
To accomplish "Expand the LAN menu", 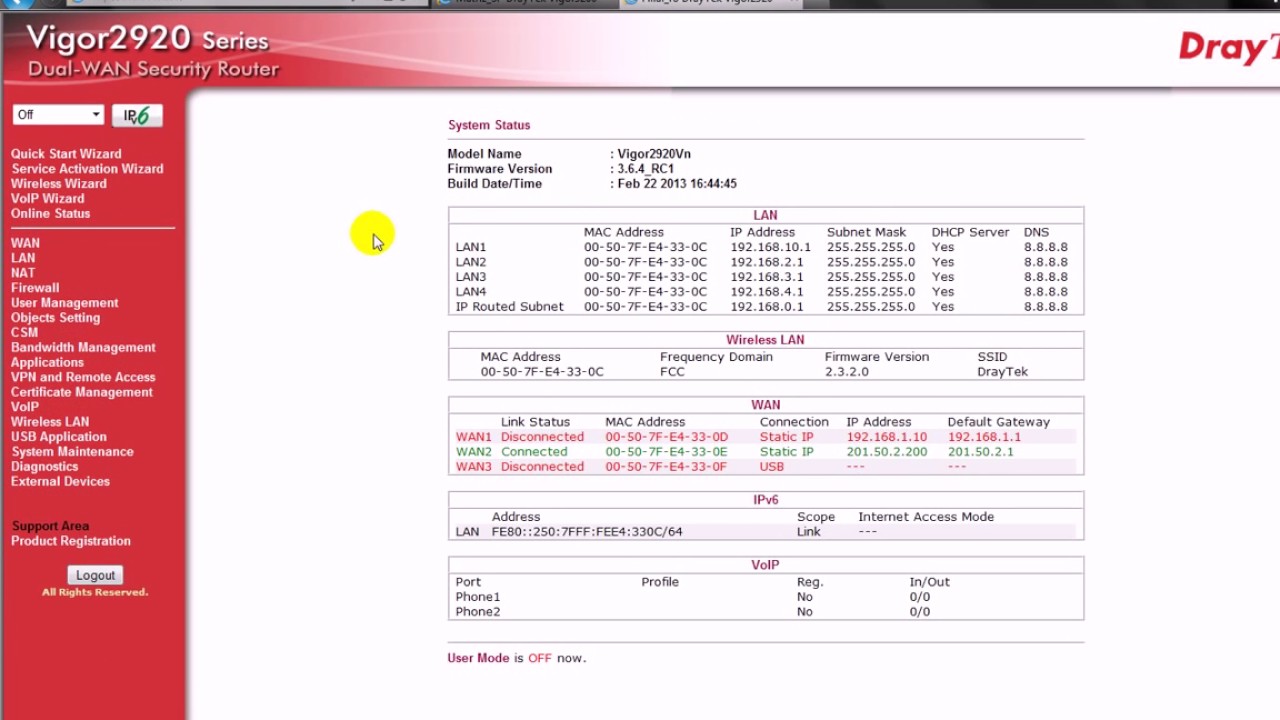I will 23,258.
